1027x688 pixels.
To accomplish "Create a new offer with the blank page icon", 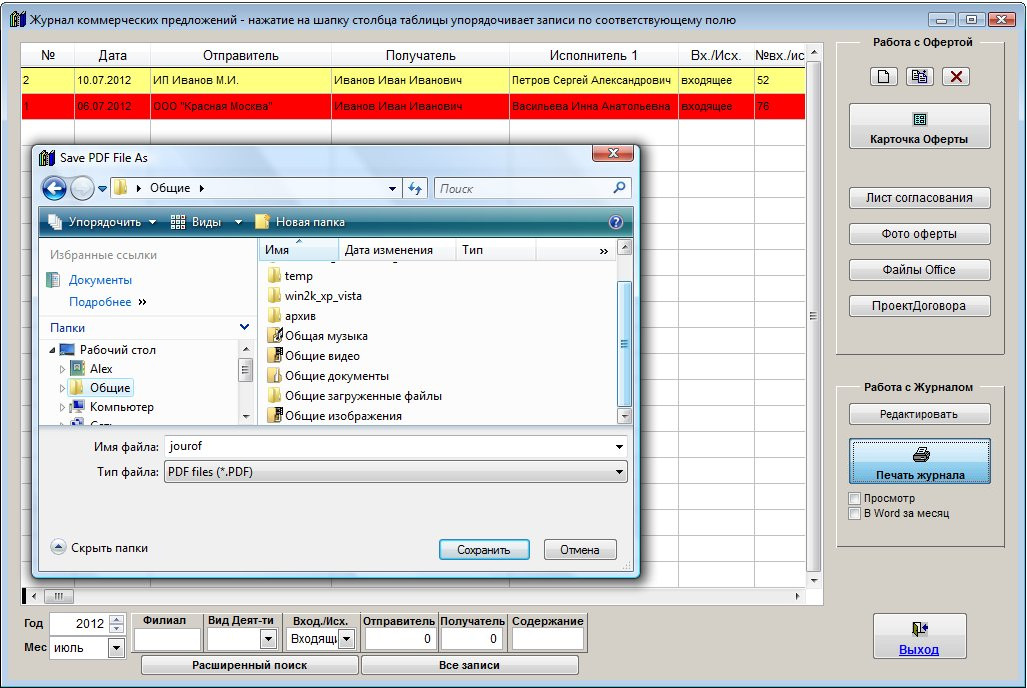I will point(883,77).
